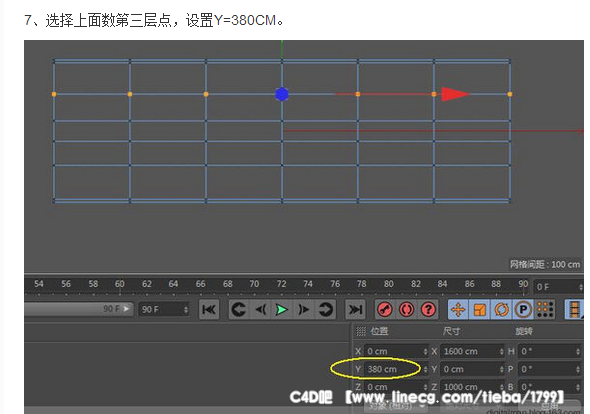
Task: Click the 网格间距 : 100 cm label
Action: pos(545,264)
